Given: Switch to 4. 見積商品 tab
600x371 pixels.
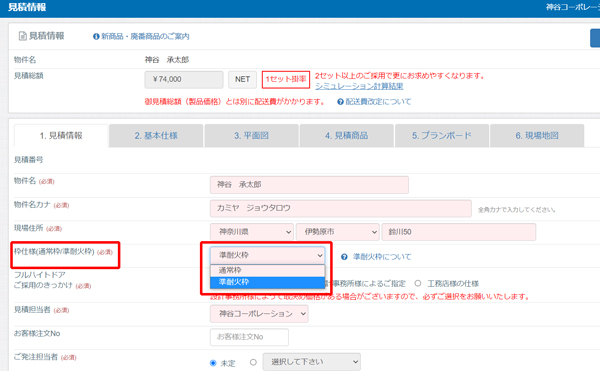Looking at the screenshot, I should click(347, 135).
